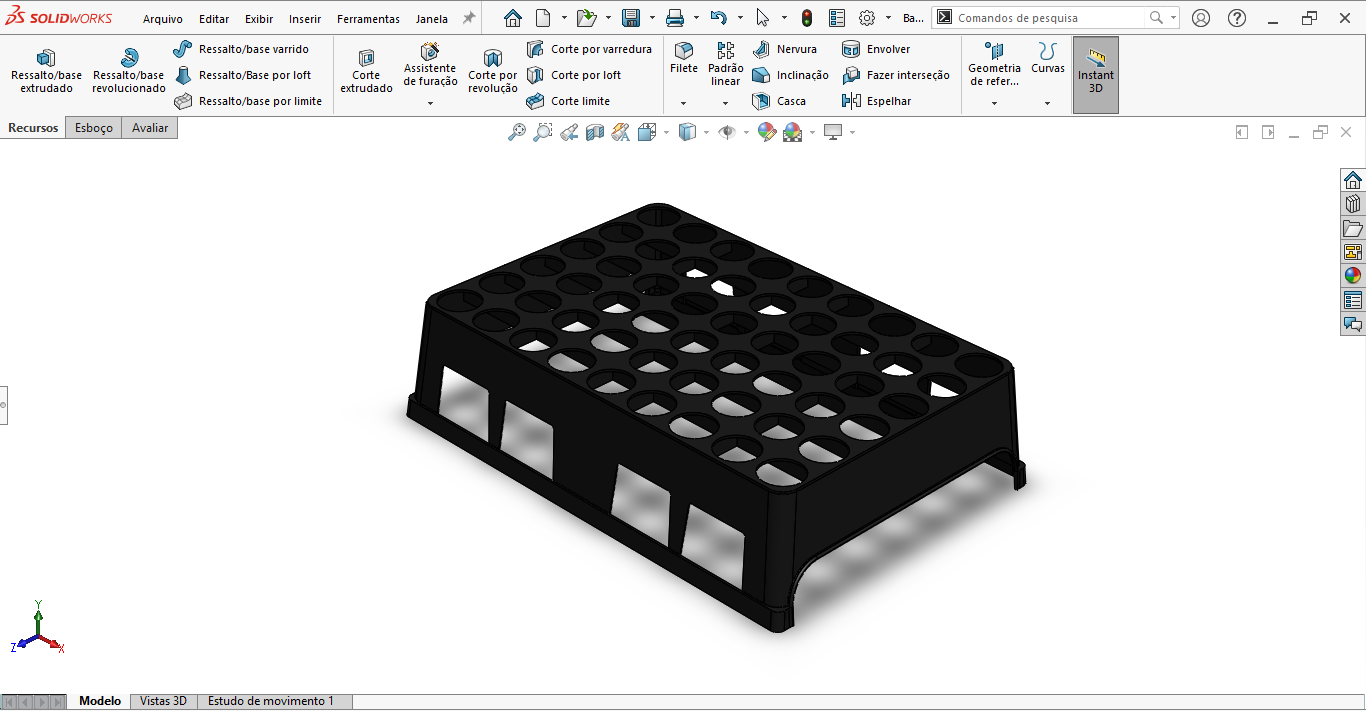Open file properties list icon
Viewport: 1366px width, 711px height.
click(837, 18)
